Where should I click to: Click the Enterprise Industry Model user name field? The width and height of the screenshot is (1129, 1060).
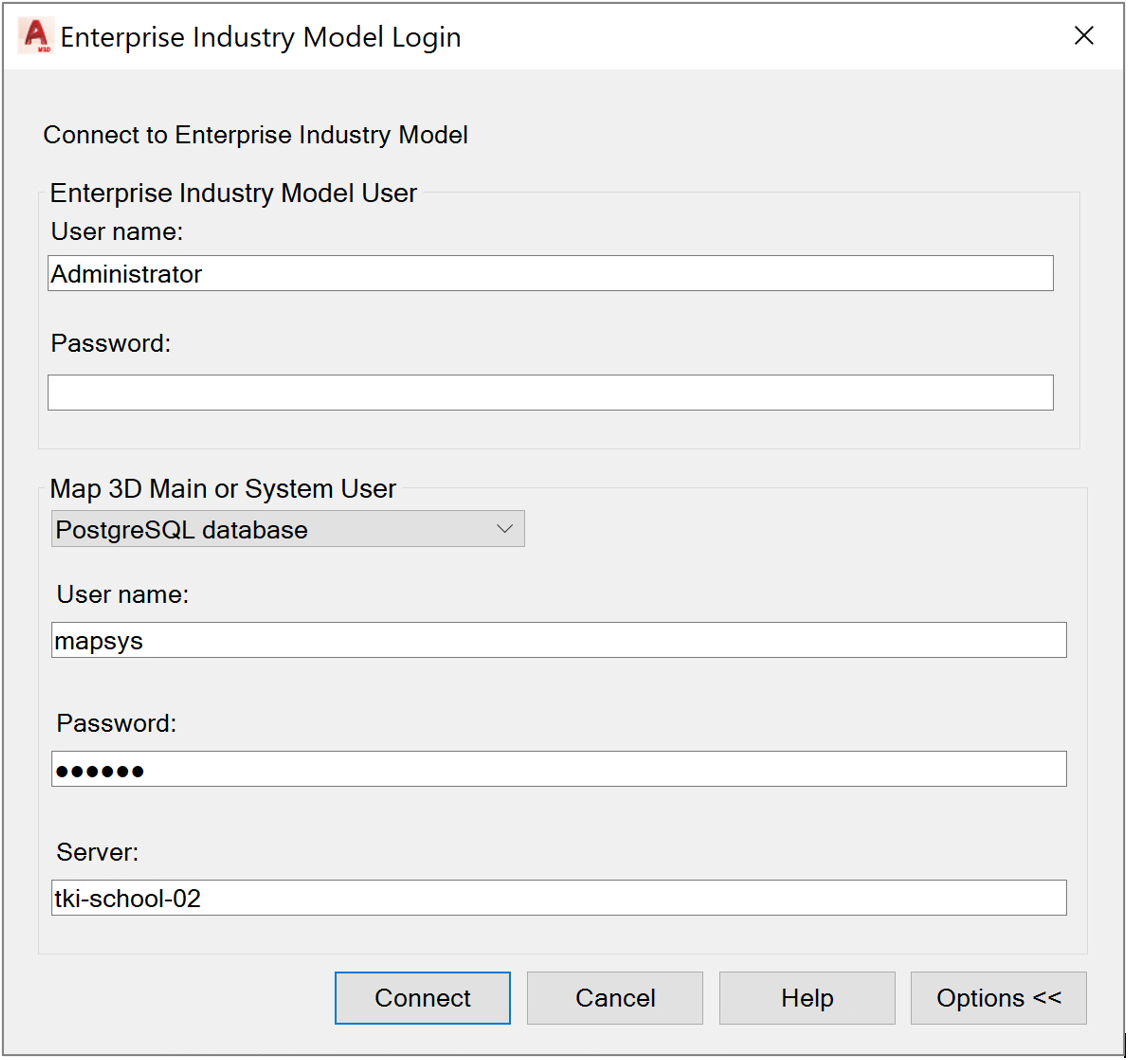click(550, 273)
